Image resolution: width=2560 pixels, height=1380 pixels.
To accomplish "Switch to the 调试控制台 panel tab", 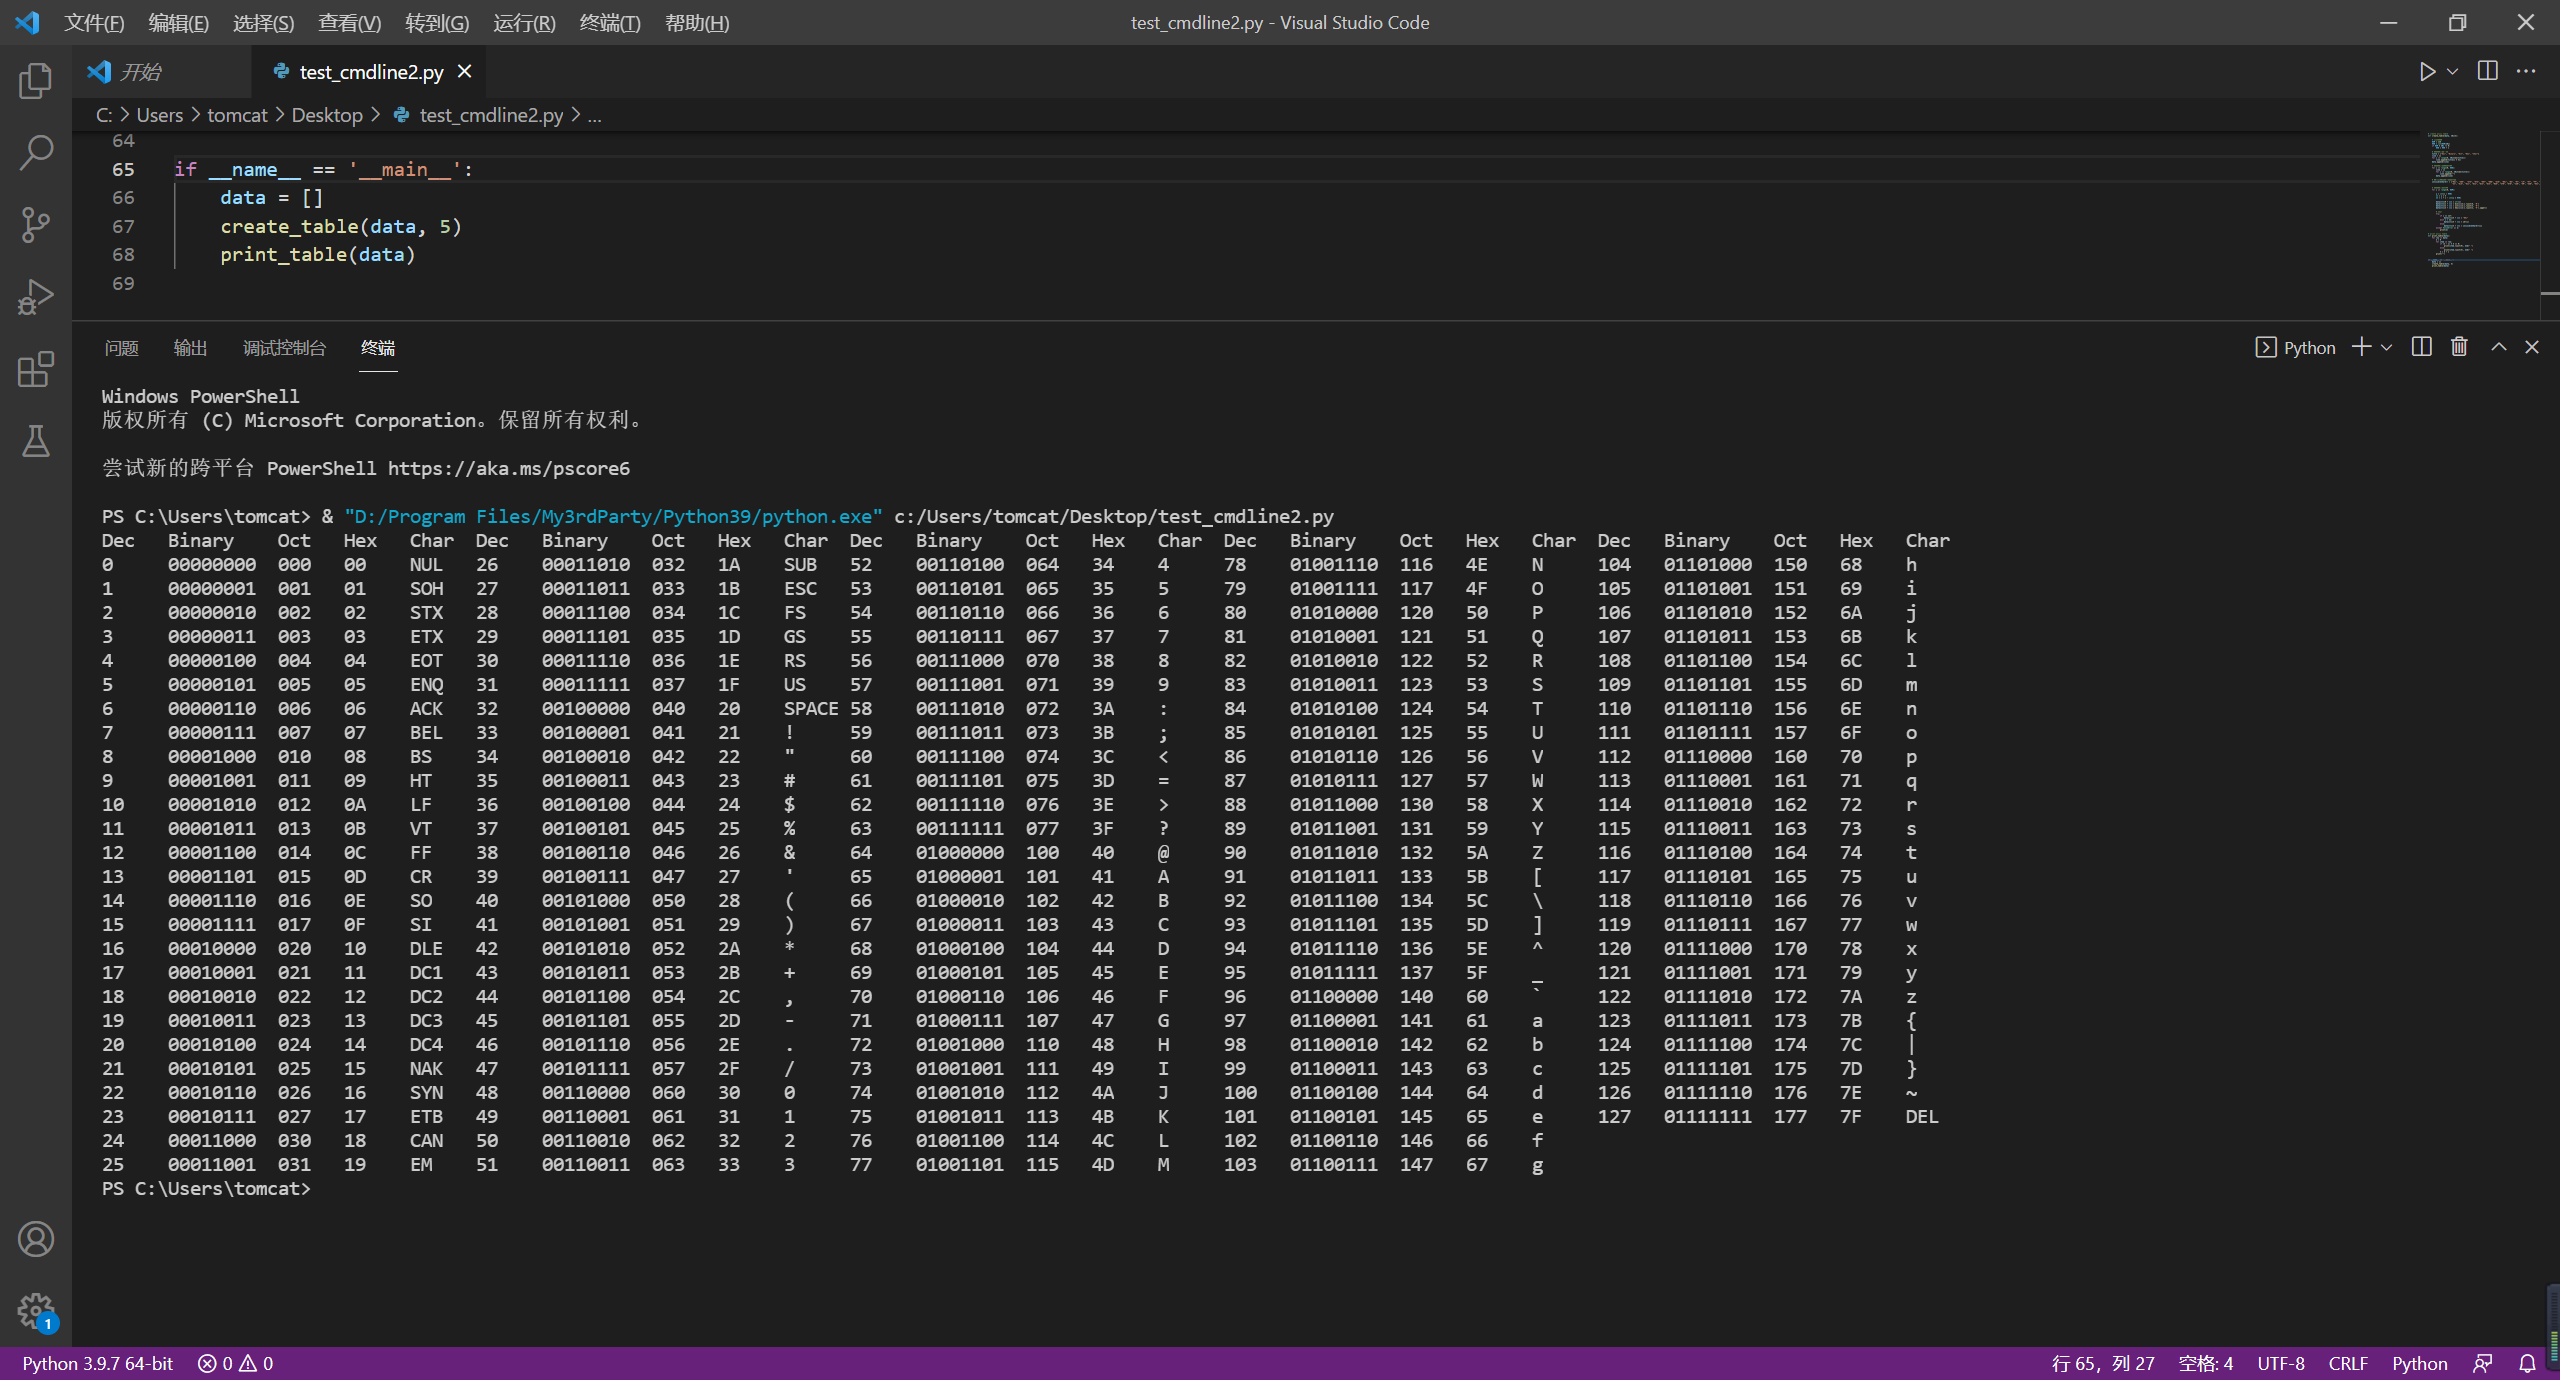I will (x=284, y=348).
